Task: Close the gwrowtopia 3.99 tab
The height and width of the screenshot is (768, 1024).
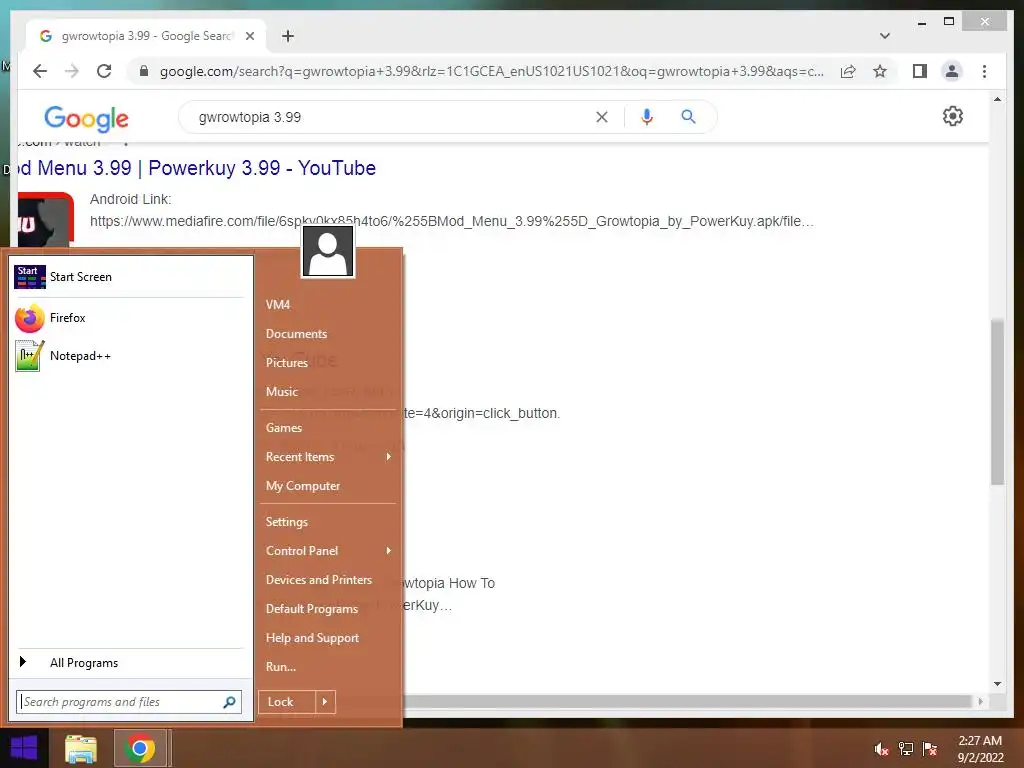Action: [x=249, y=36]
